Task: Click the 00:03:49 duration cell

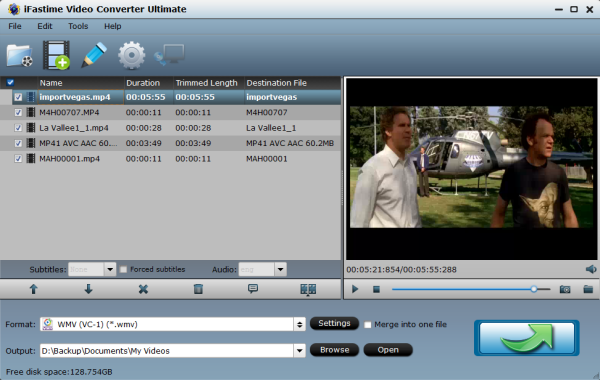Action: 143,143
